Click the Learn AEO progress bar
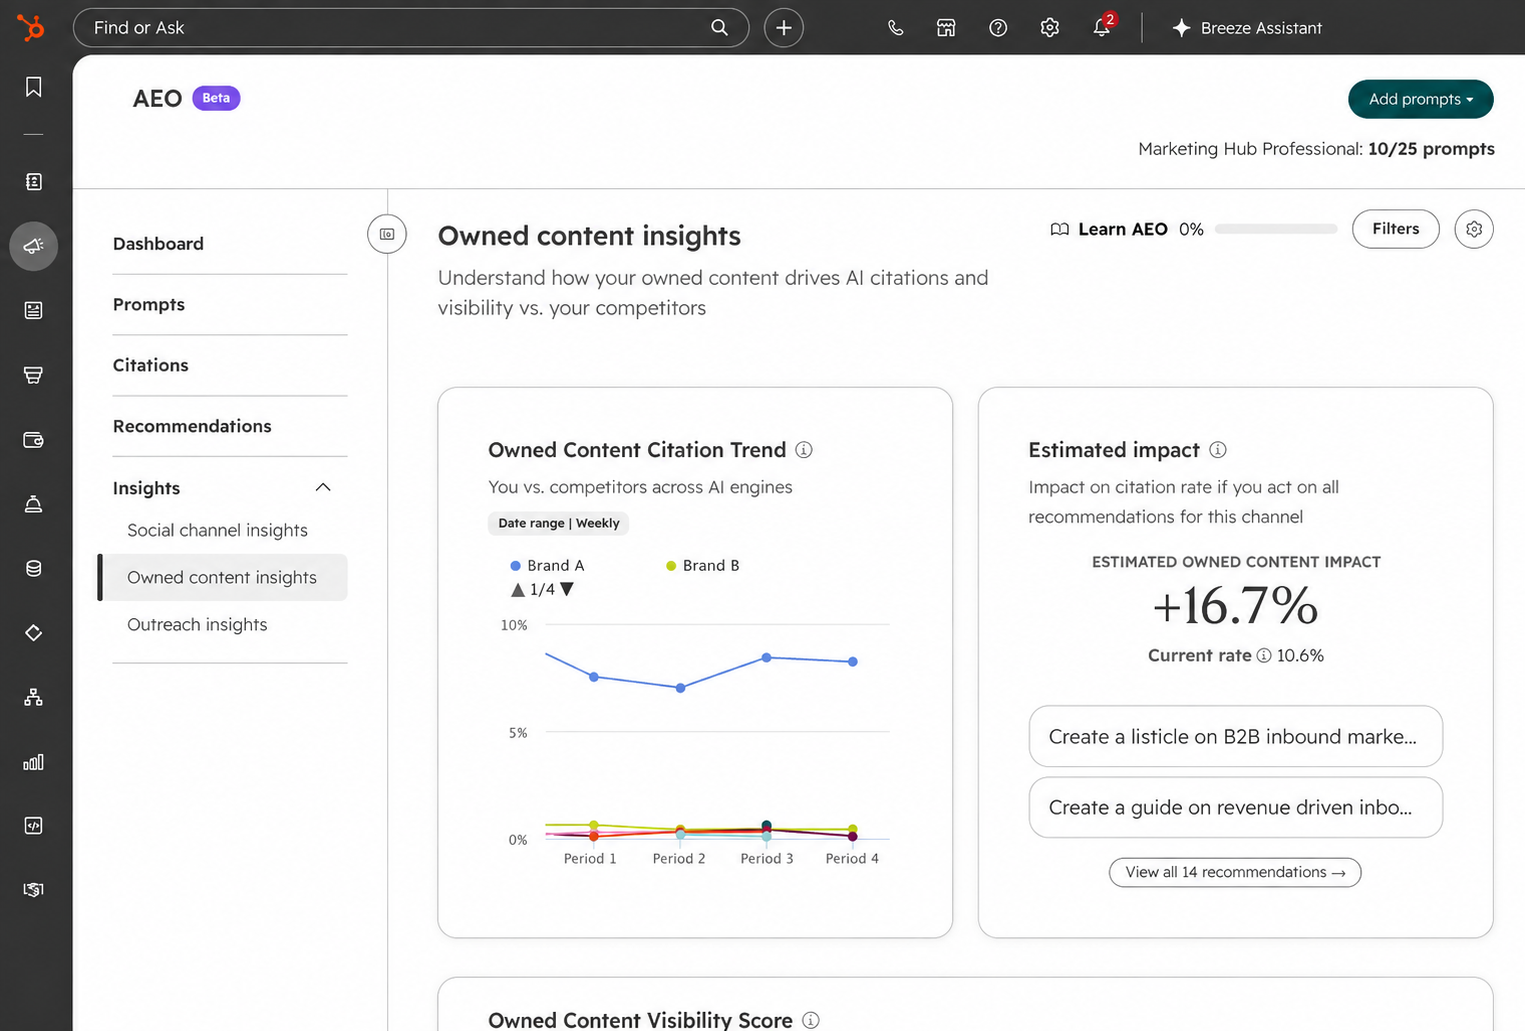The height and width of the screenshot is (1031, 1525). point(1276,229)
